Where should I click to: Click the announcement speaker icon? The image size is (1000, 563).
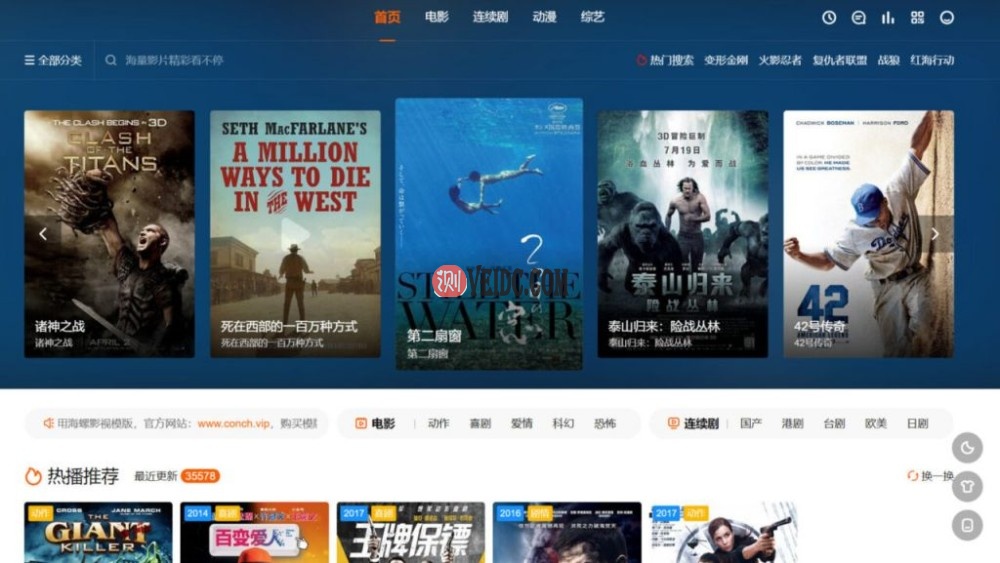click(x=48, y=423)
